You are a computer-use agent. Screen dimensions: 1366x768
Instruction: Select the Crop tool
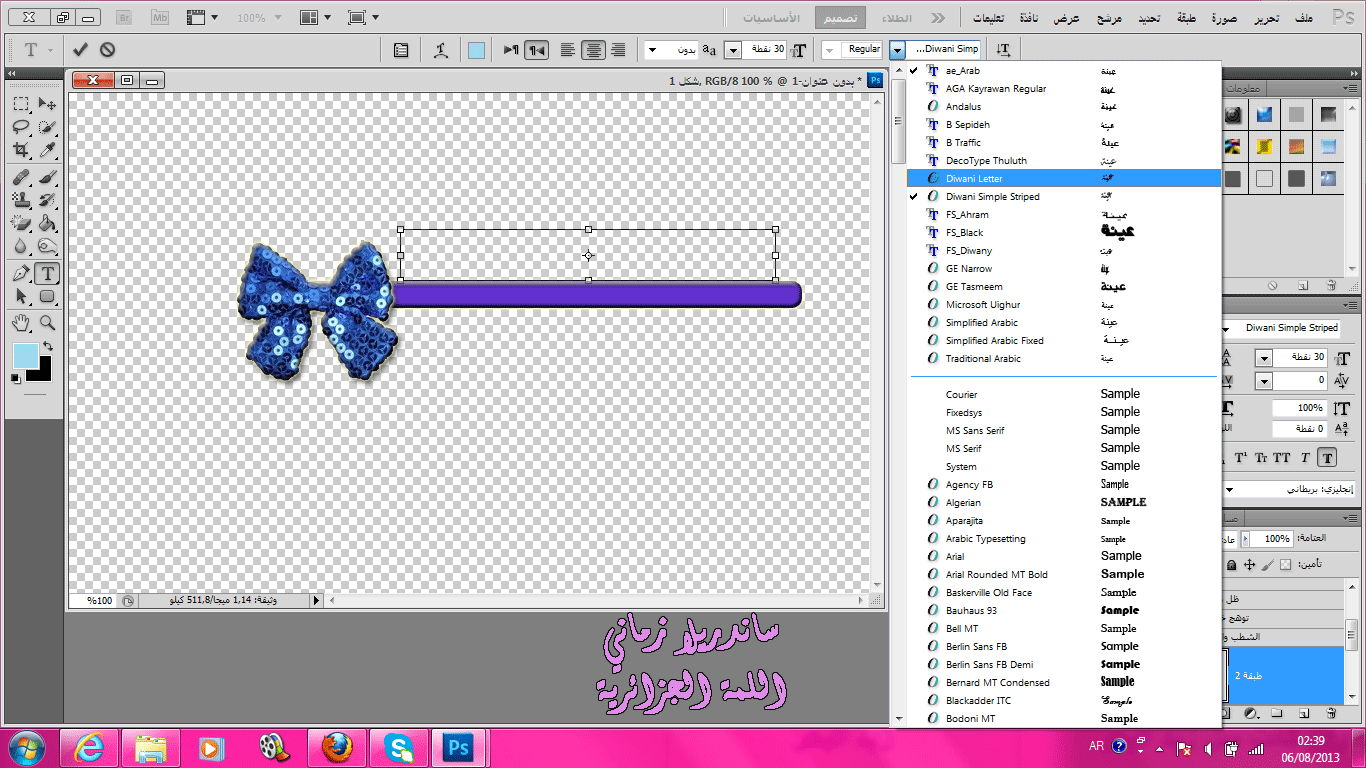coord(21,151)
